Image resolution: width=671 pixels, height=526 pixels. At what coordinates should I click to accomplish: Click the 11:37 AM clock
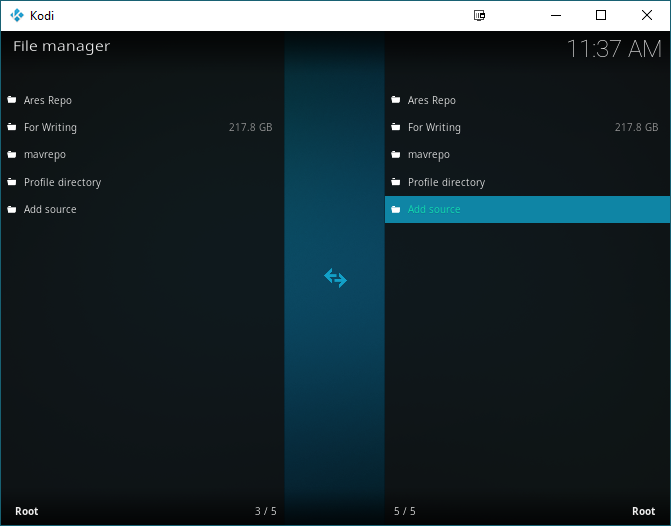click(x=614, y=49)
